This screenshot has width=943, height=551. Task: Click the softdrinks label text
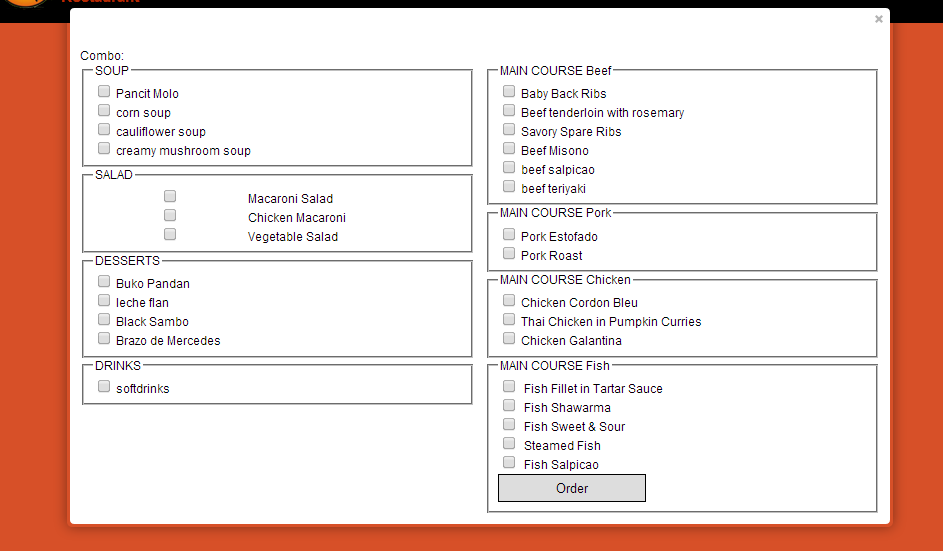click(143, 389)
